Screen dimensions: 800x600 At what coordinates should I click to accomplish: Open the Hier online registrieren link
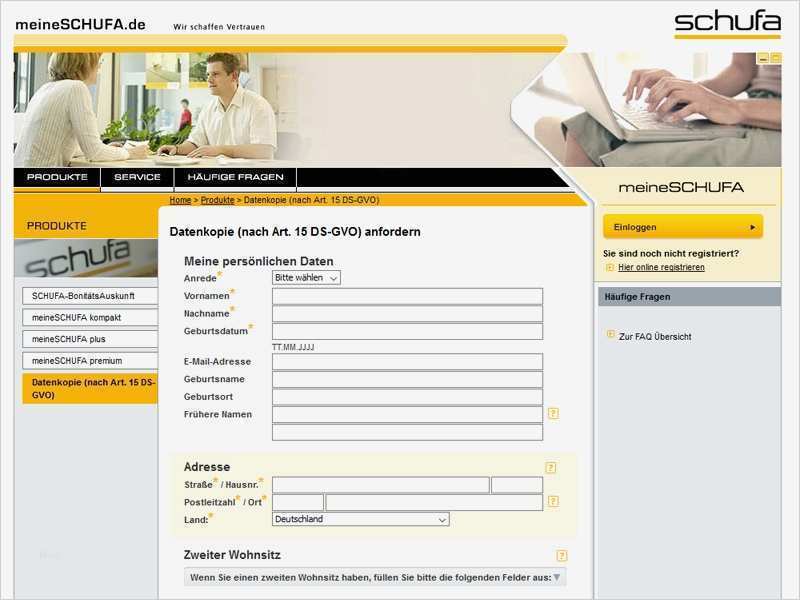(661, 267)
